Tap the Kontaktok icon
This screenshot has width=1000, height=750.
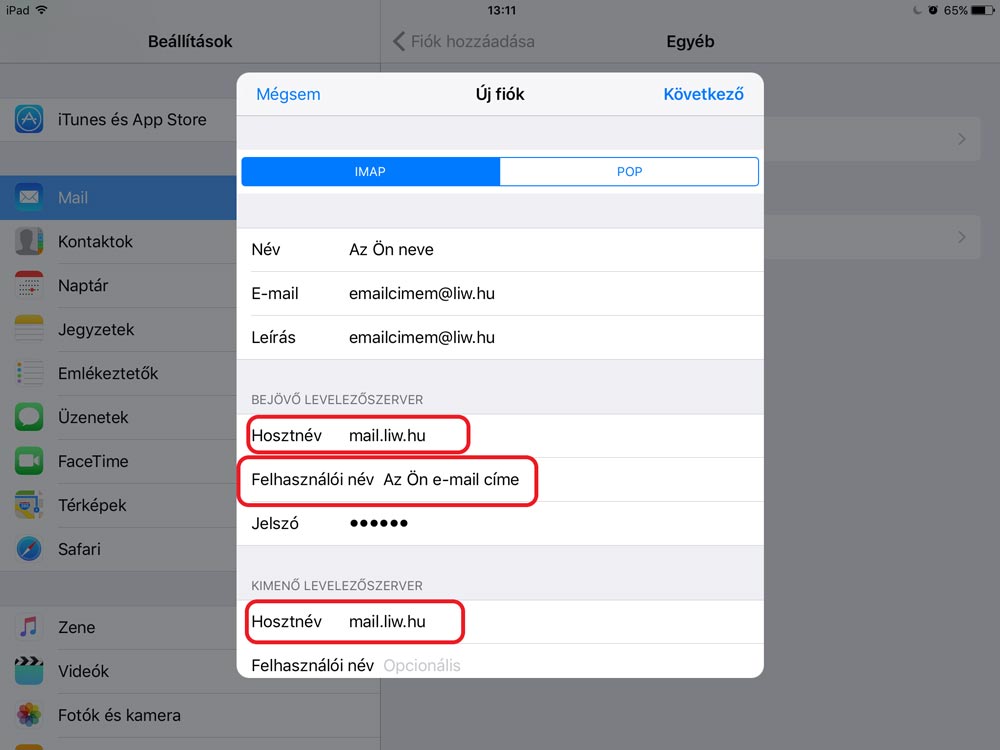29,242
